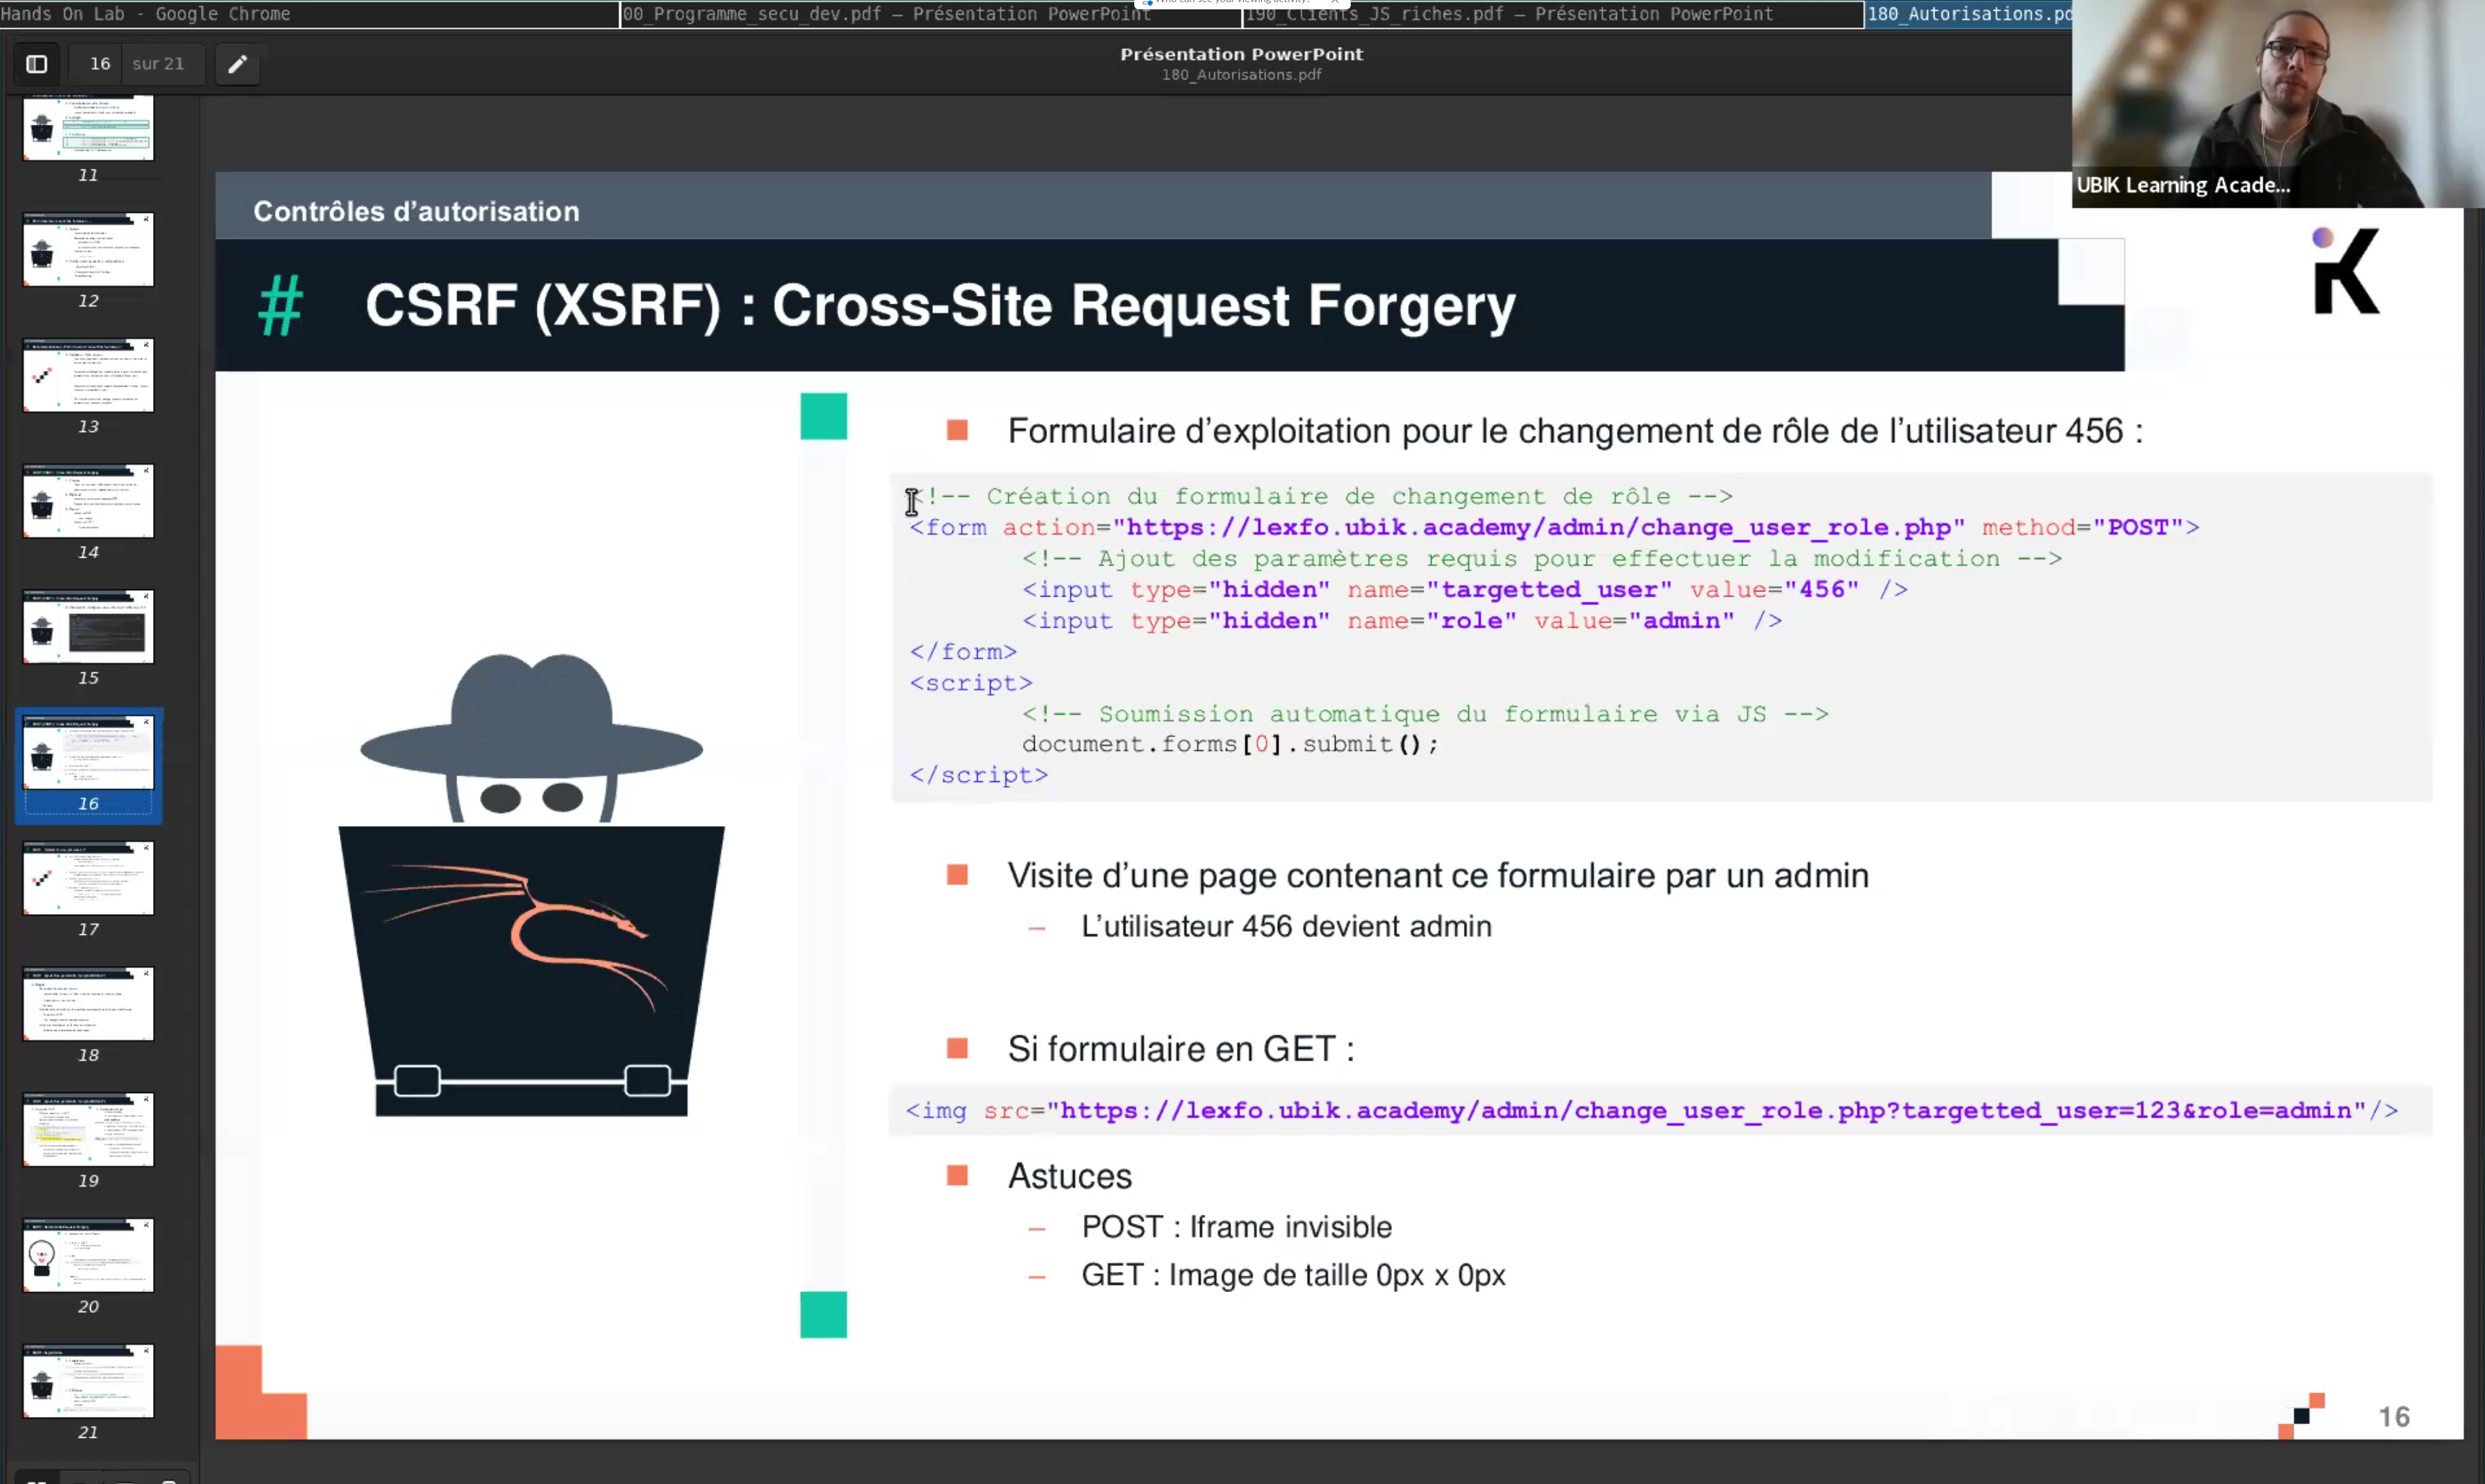2485x1484 pixels.
Task: Go to page 15 thumbnail
Action: click(x=88, y=626)
